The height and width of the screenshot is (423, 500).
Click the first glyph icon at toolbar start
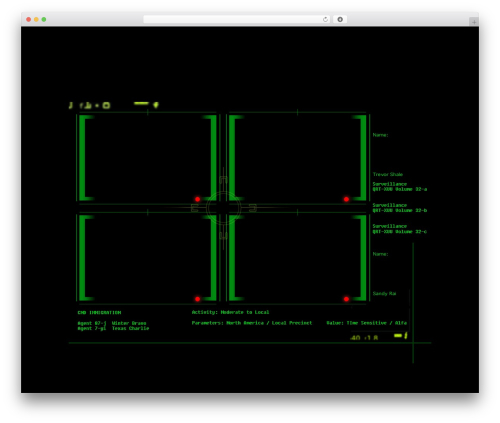pos(71,105)
